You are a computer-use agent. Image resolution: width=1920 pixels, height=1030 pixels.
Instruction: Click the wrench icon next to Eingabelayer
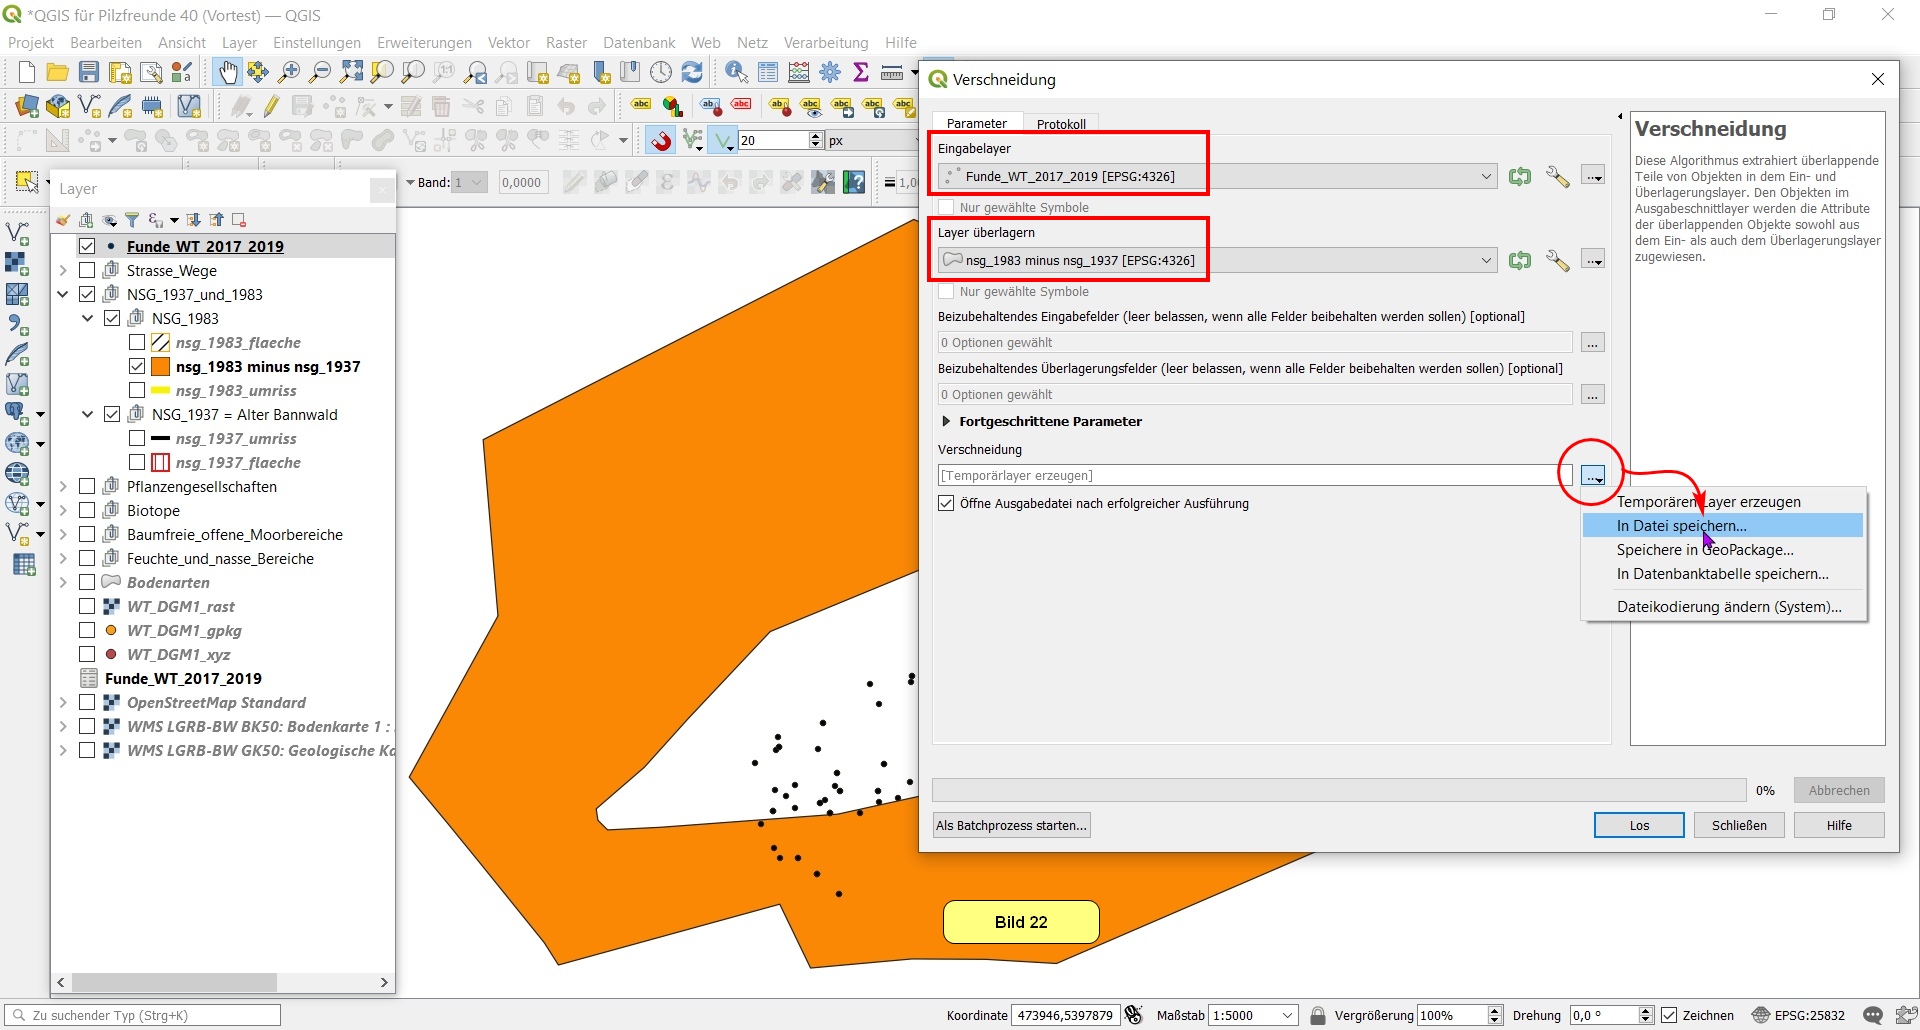click(1557, 177)
